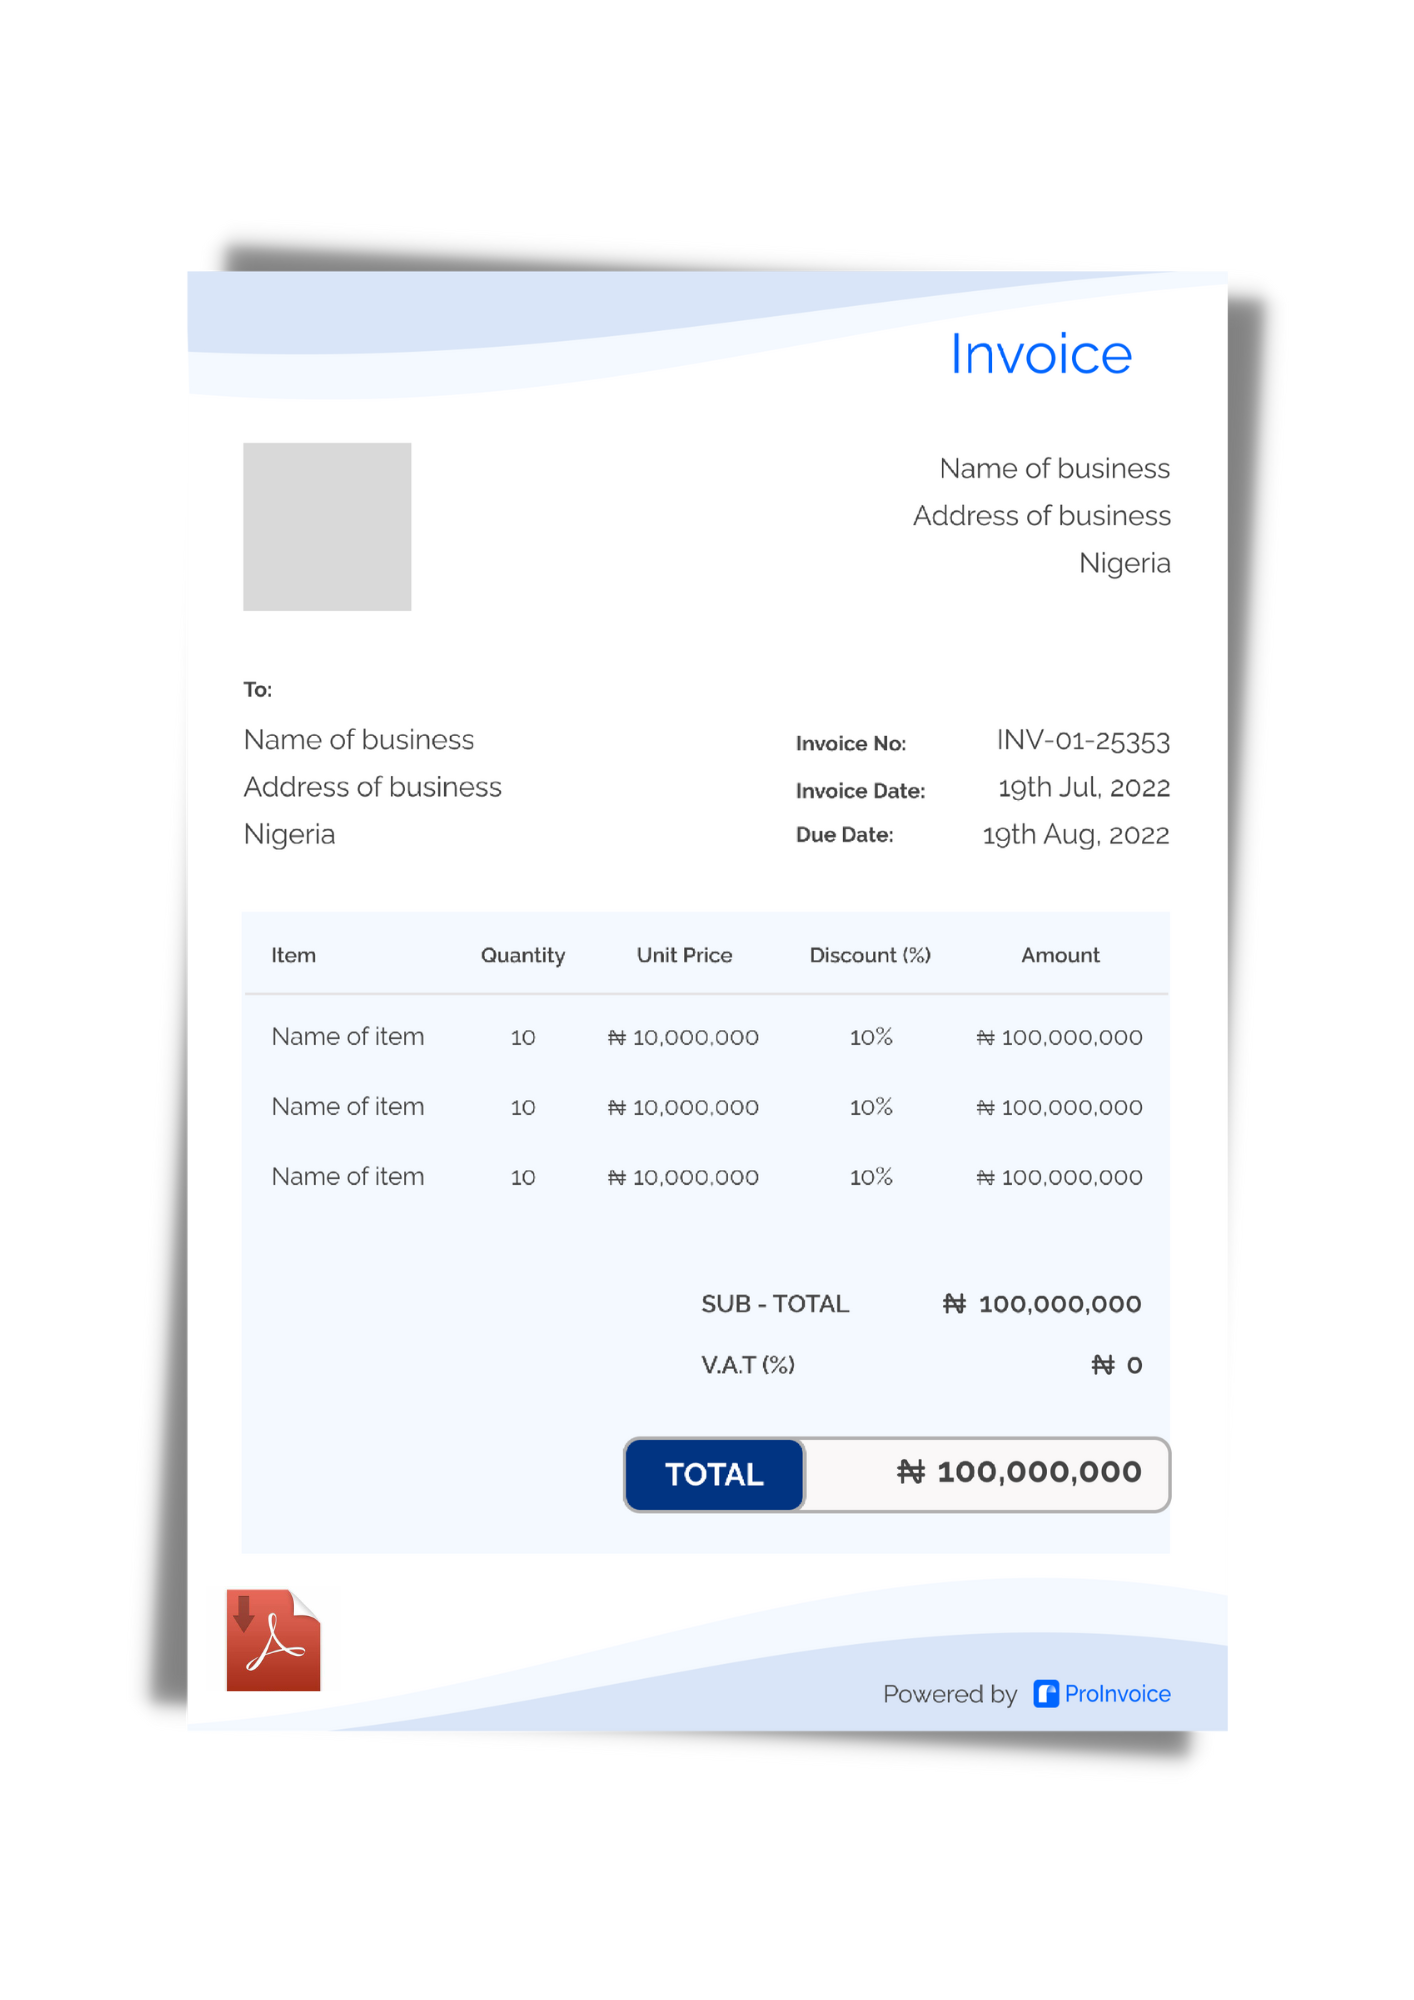
Task: Click the red PDF download icon
Action: (273, 1640)
